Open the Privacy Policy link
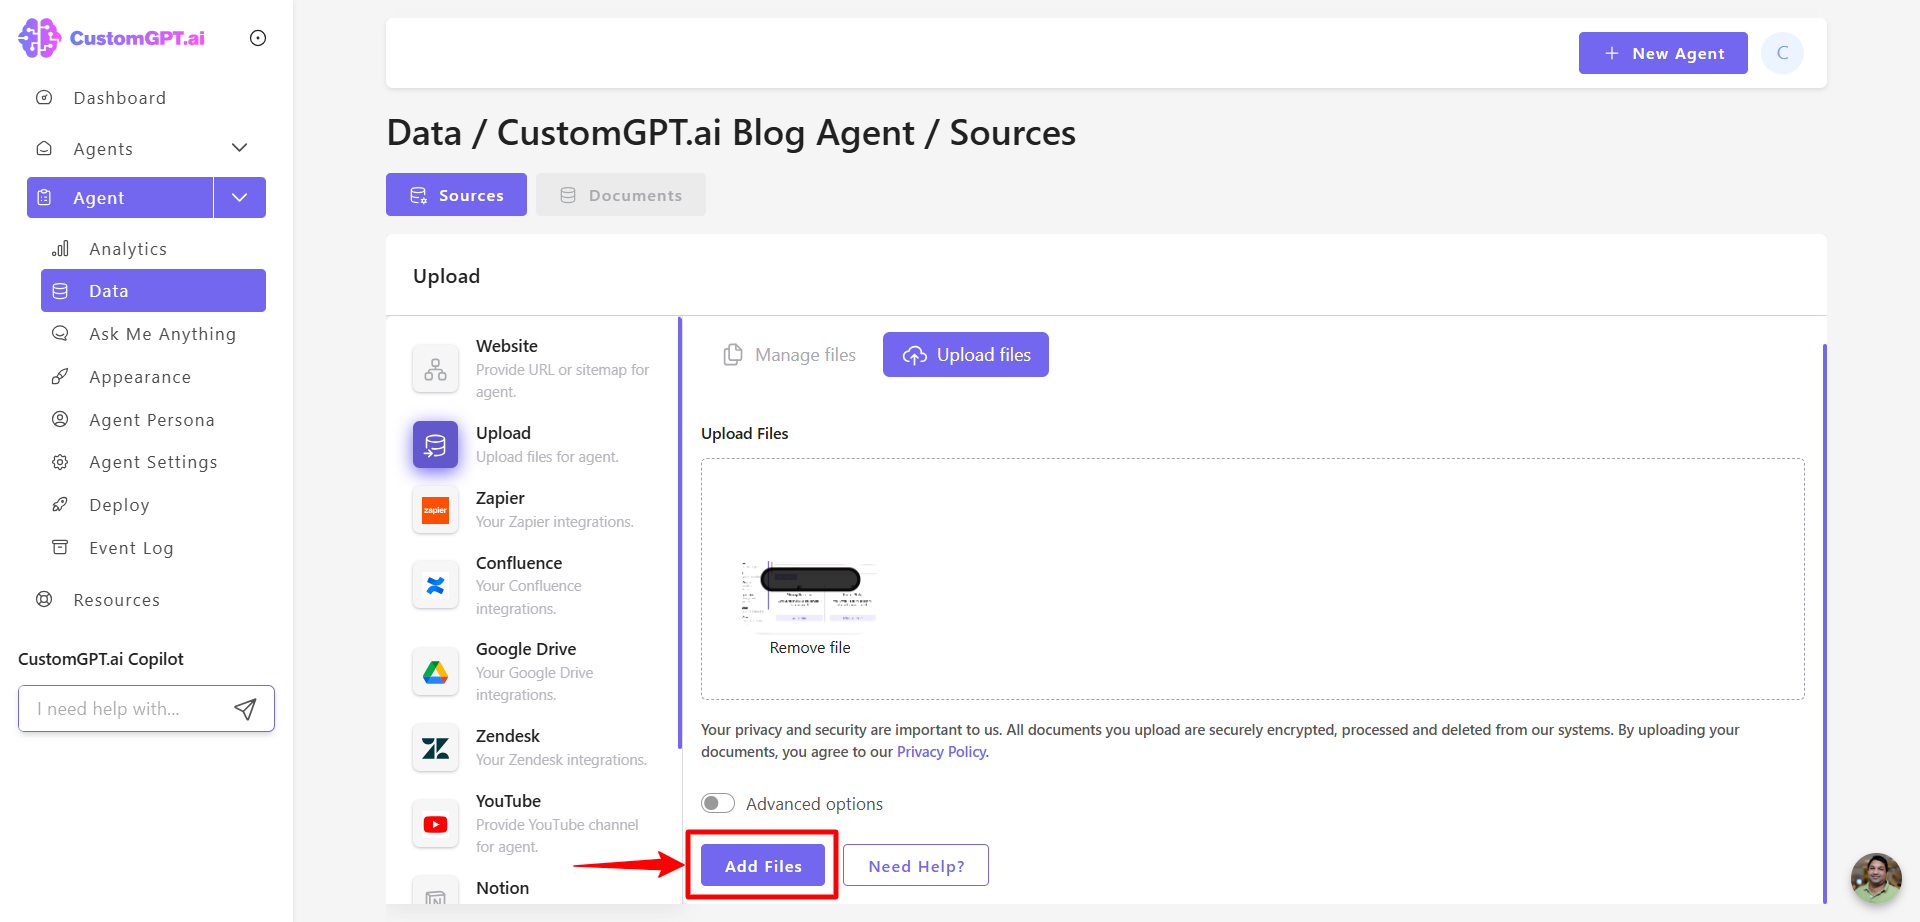The width and height of the screenshot is (1920, 922). pyautogui.click(x=941, y=752)
